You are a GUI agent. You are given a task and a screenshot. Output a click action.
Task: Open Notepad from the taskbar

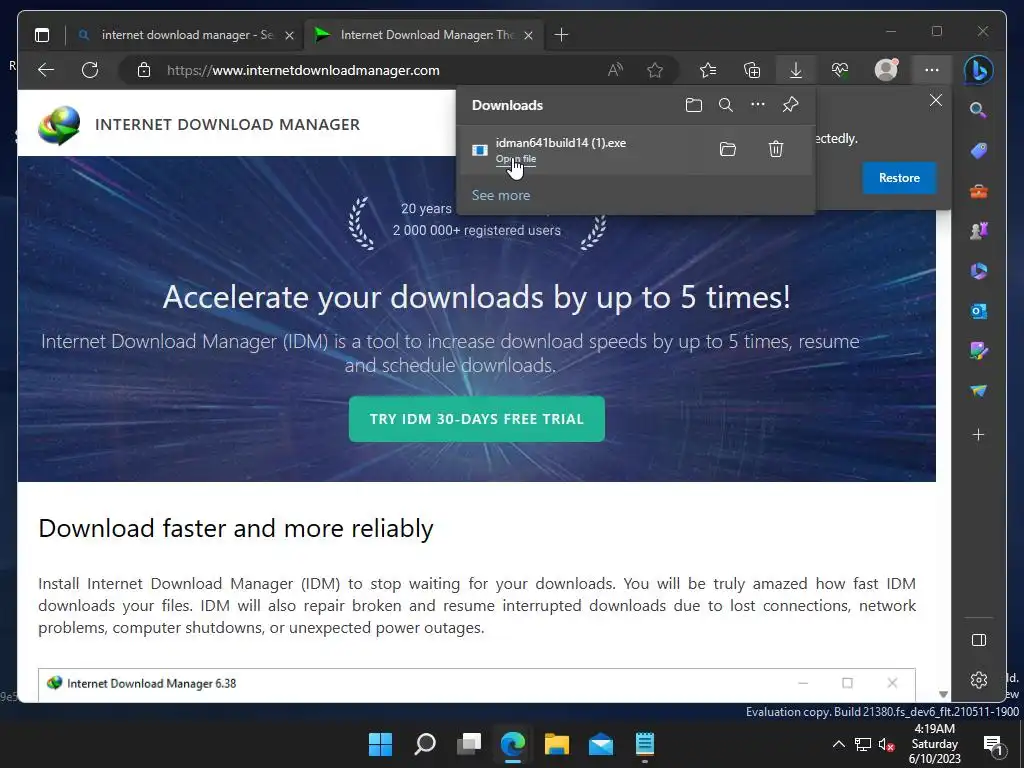(x=645, y=744)
